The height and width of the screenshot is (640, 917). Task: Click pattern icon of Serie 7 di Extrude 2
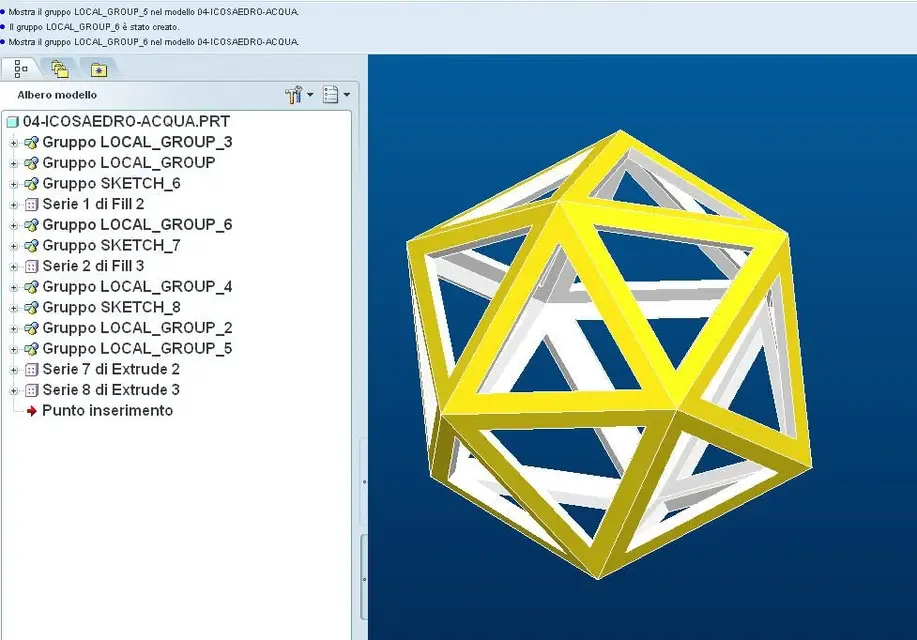pyautogui.click(x=32, y=370)
